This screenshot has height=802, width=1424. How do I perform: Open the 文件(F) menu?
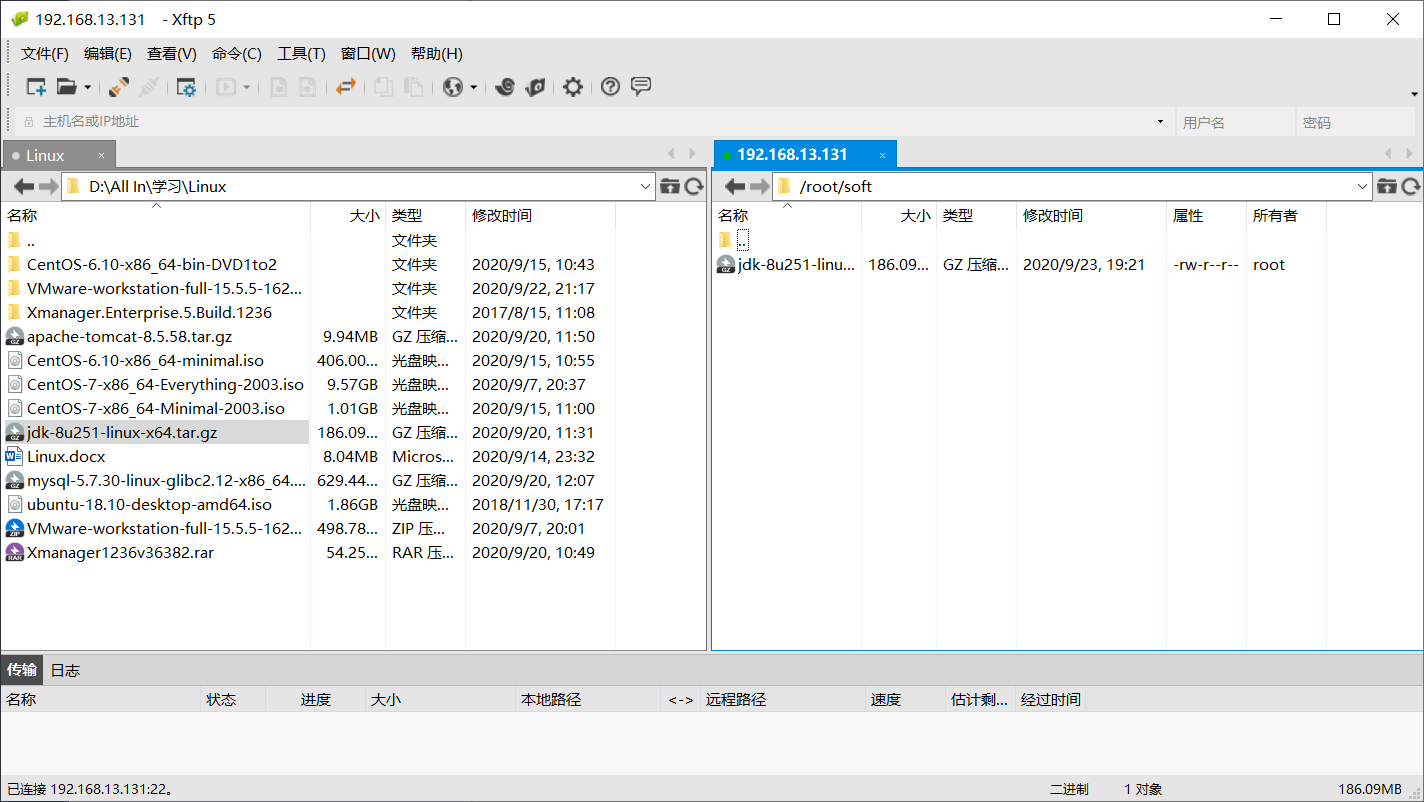(x=45, y=54)
